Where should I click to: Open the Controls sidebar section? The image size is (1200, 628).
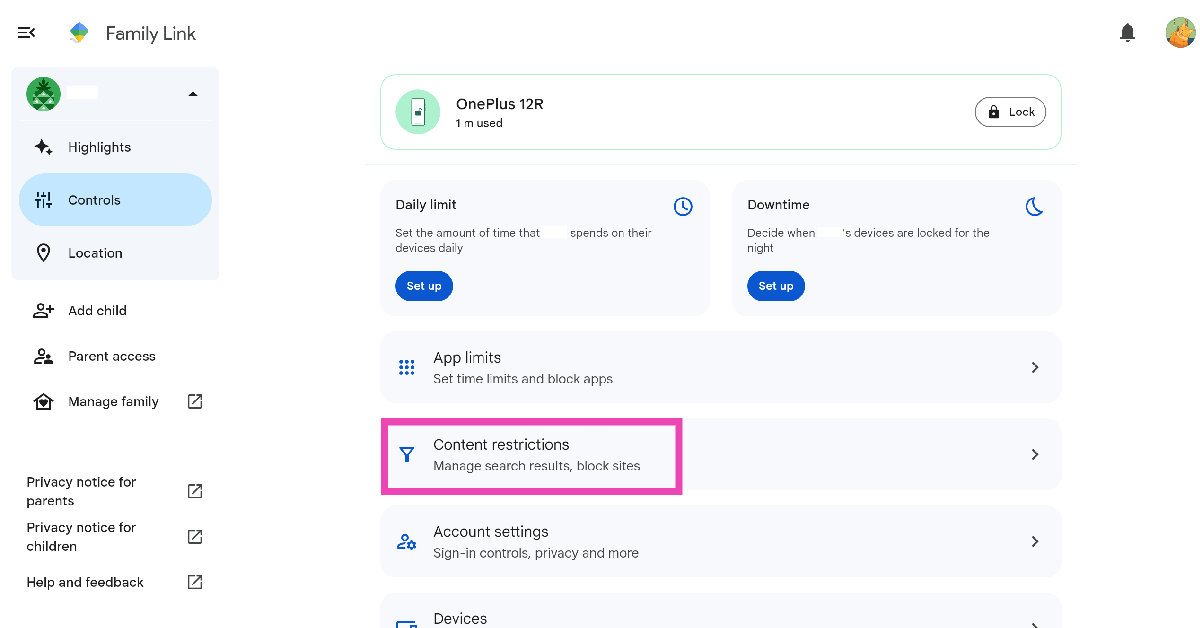pyautogui.click(x=94, y=200)
